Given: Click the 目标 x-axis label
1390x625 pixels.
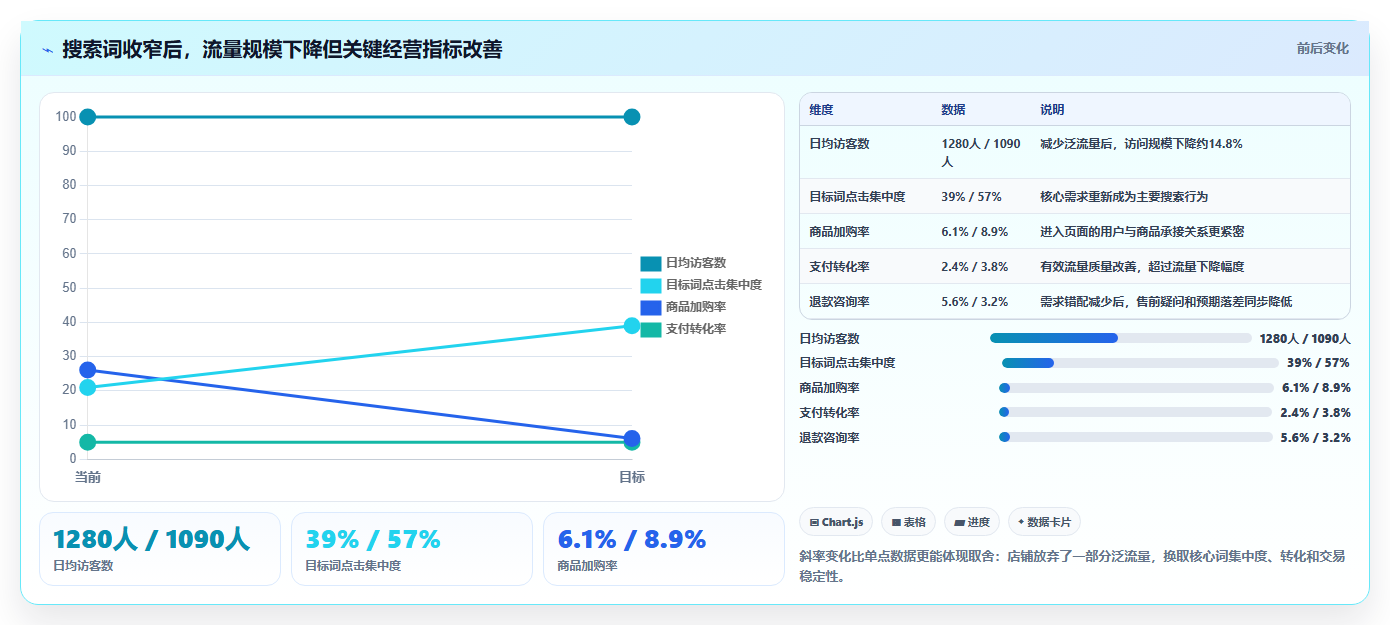Looking at the screenshot, I should [x=632, y=478].
